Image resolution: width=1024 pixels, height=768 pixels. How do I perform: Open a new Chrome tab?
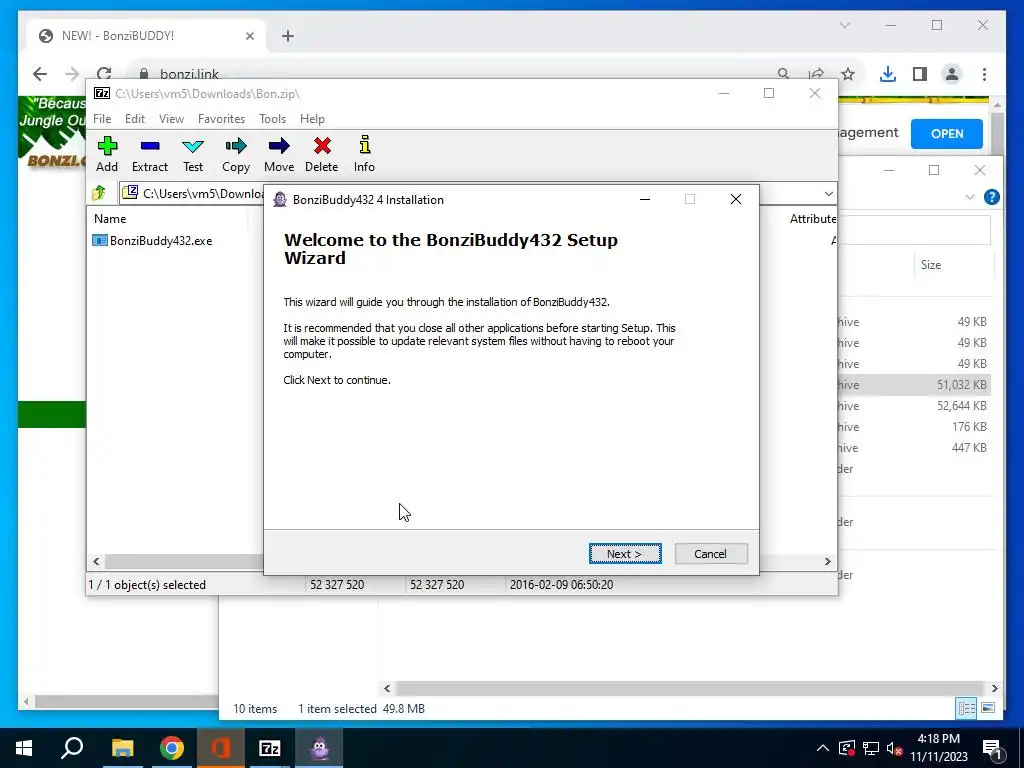[288, 36]
